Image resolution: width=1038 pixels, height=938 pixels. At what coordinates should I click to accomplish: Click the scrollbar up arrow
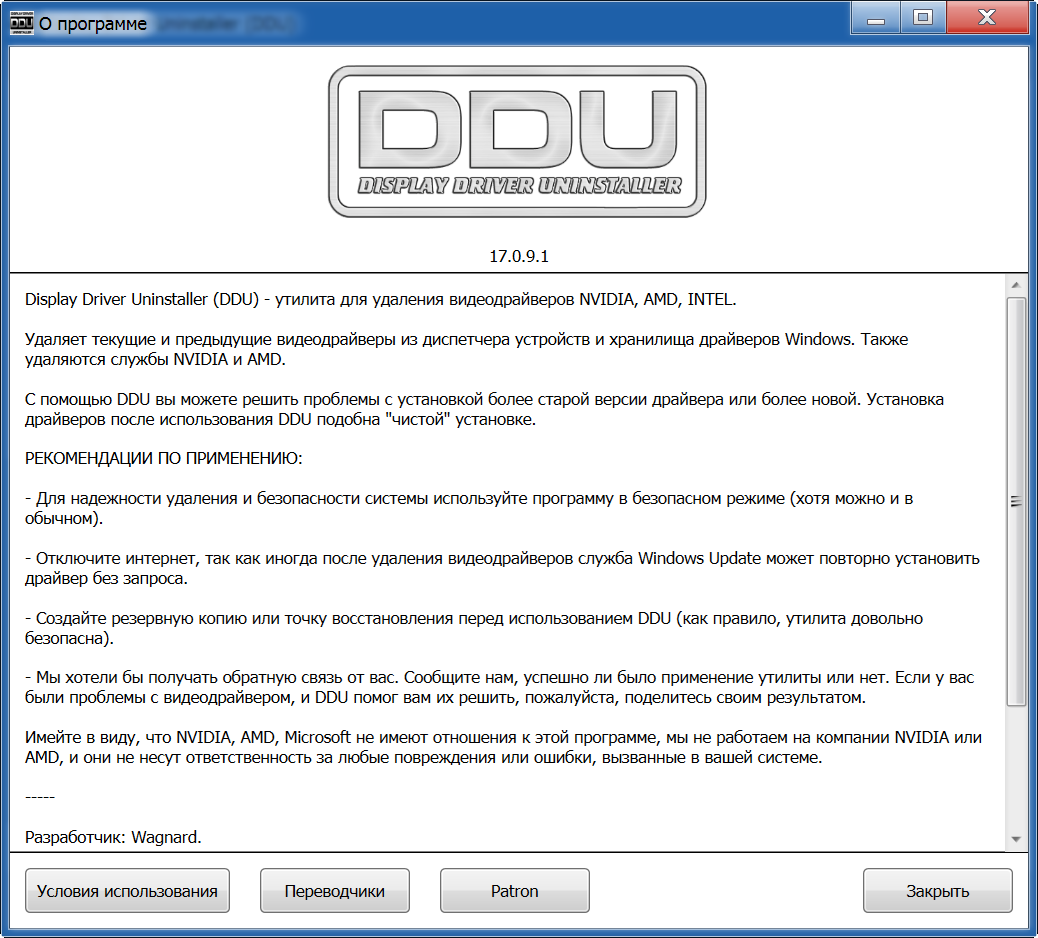1016,284
